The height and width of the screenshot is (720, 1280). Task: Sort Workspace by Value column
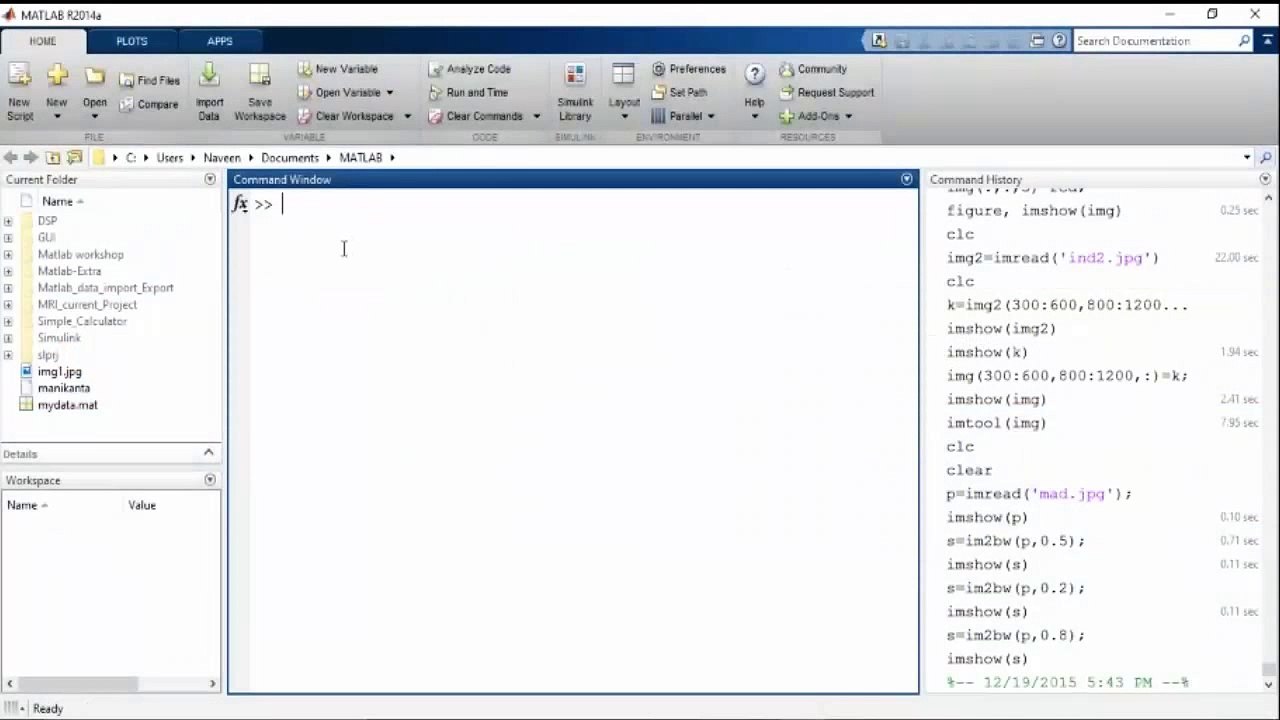[142, 505]
